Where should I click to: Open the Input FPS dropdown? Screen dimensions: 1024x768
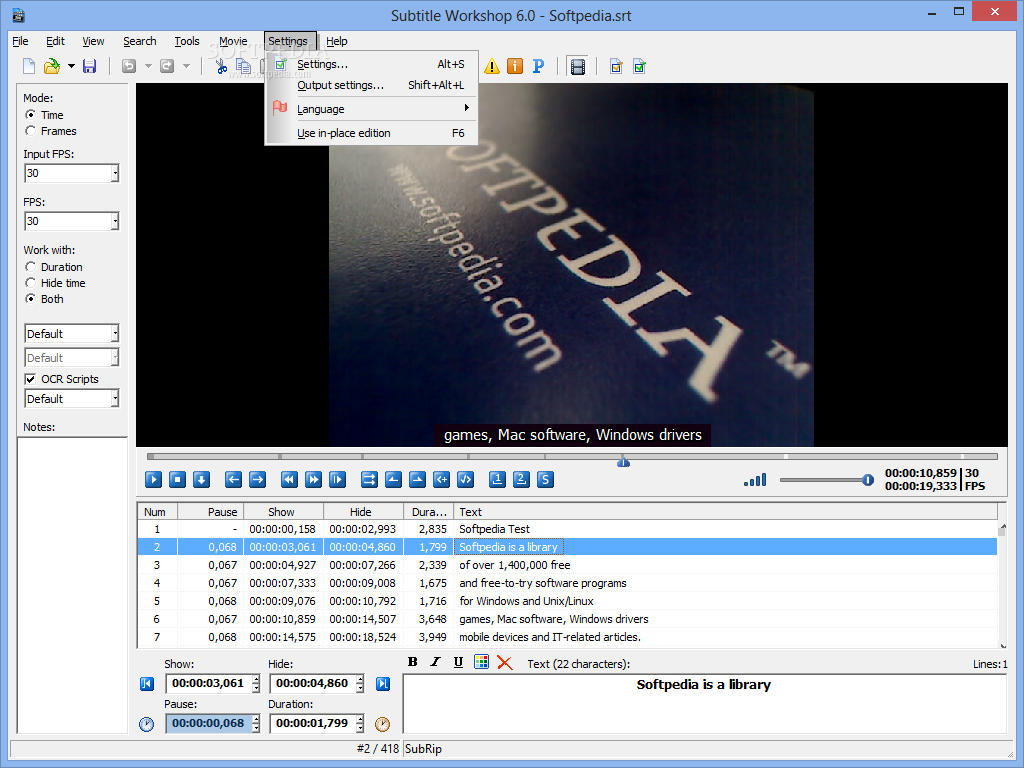pyautogui.click(x=115, y=173)
